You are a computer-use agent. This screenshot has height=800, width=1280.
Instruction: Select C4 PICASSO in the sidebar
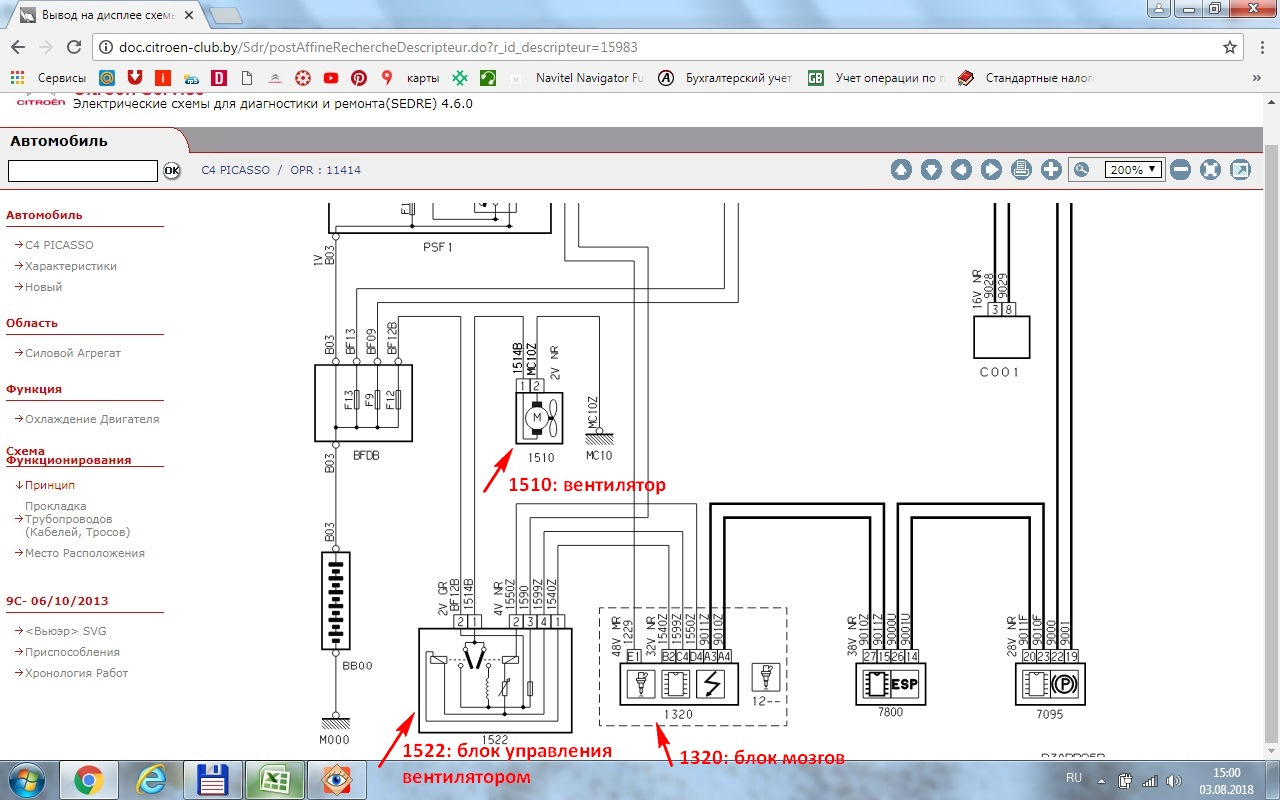tap(59, 245)
